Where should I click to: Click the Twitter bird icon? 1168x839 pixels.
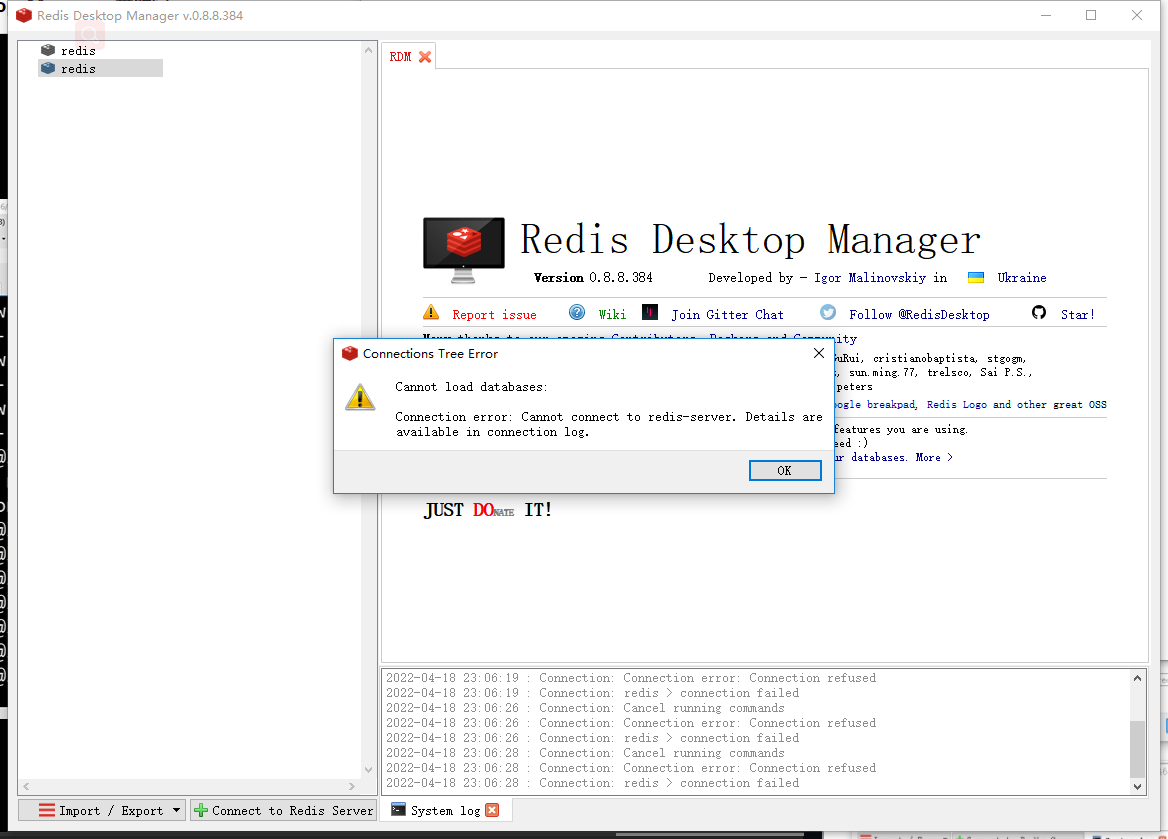(828, 312)
